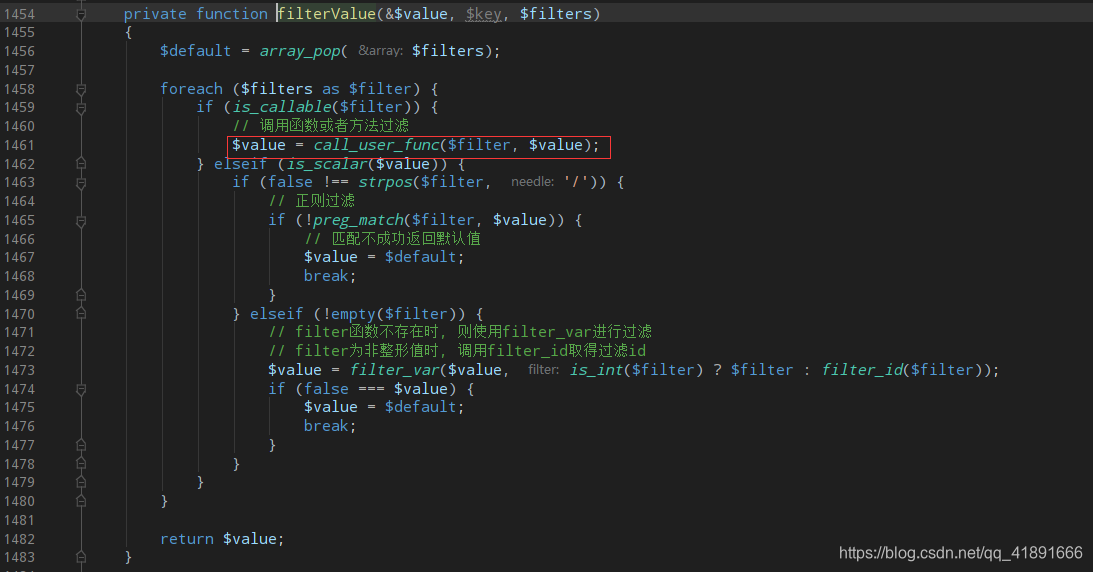Toggle the fold marker on line 1462

coord(81,164)
